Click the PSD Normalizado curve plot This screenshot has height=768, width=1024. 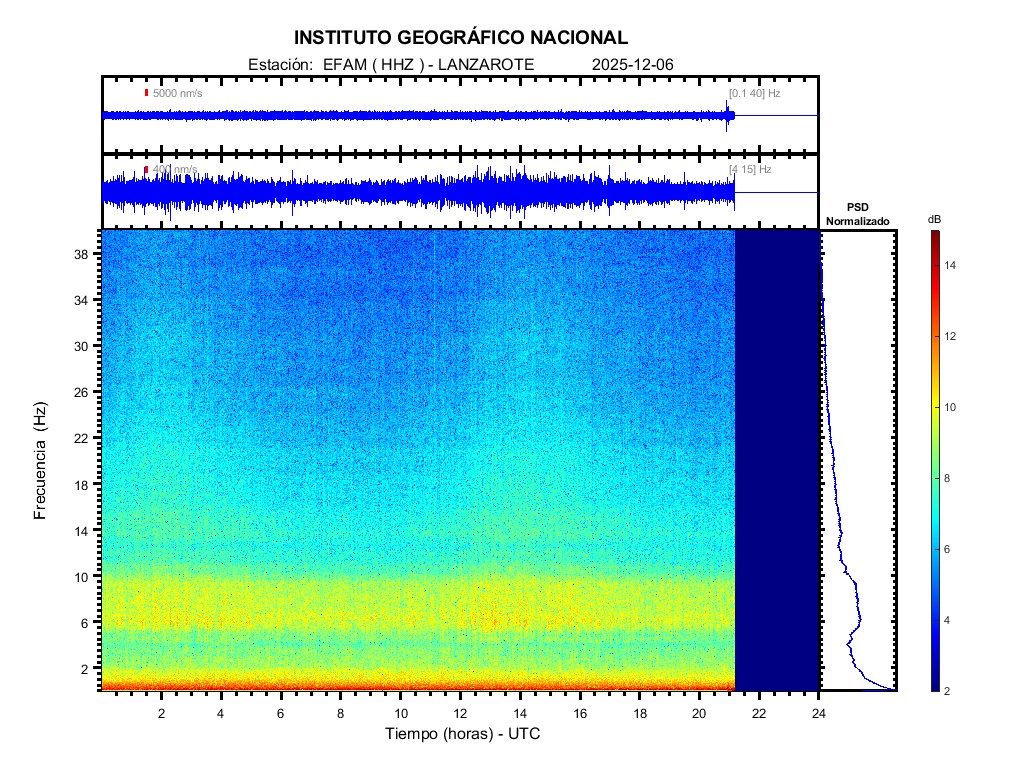coord(858,460)
